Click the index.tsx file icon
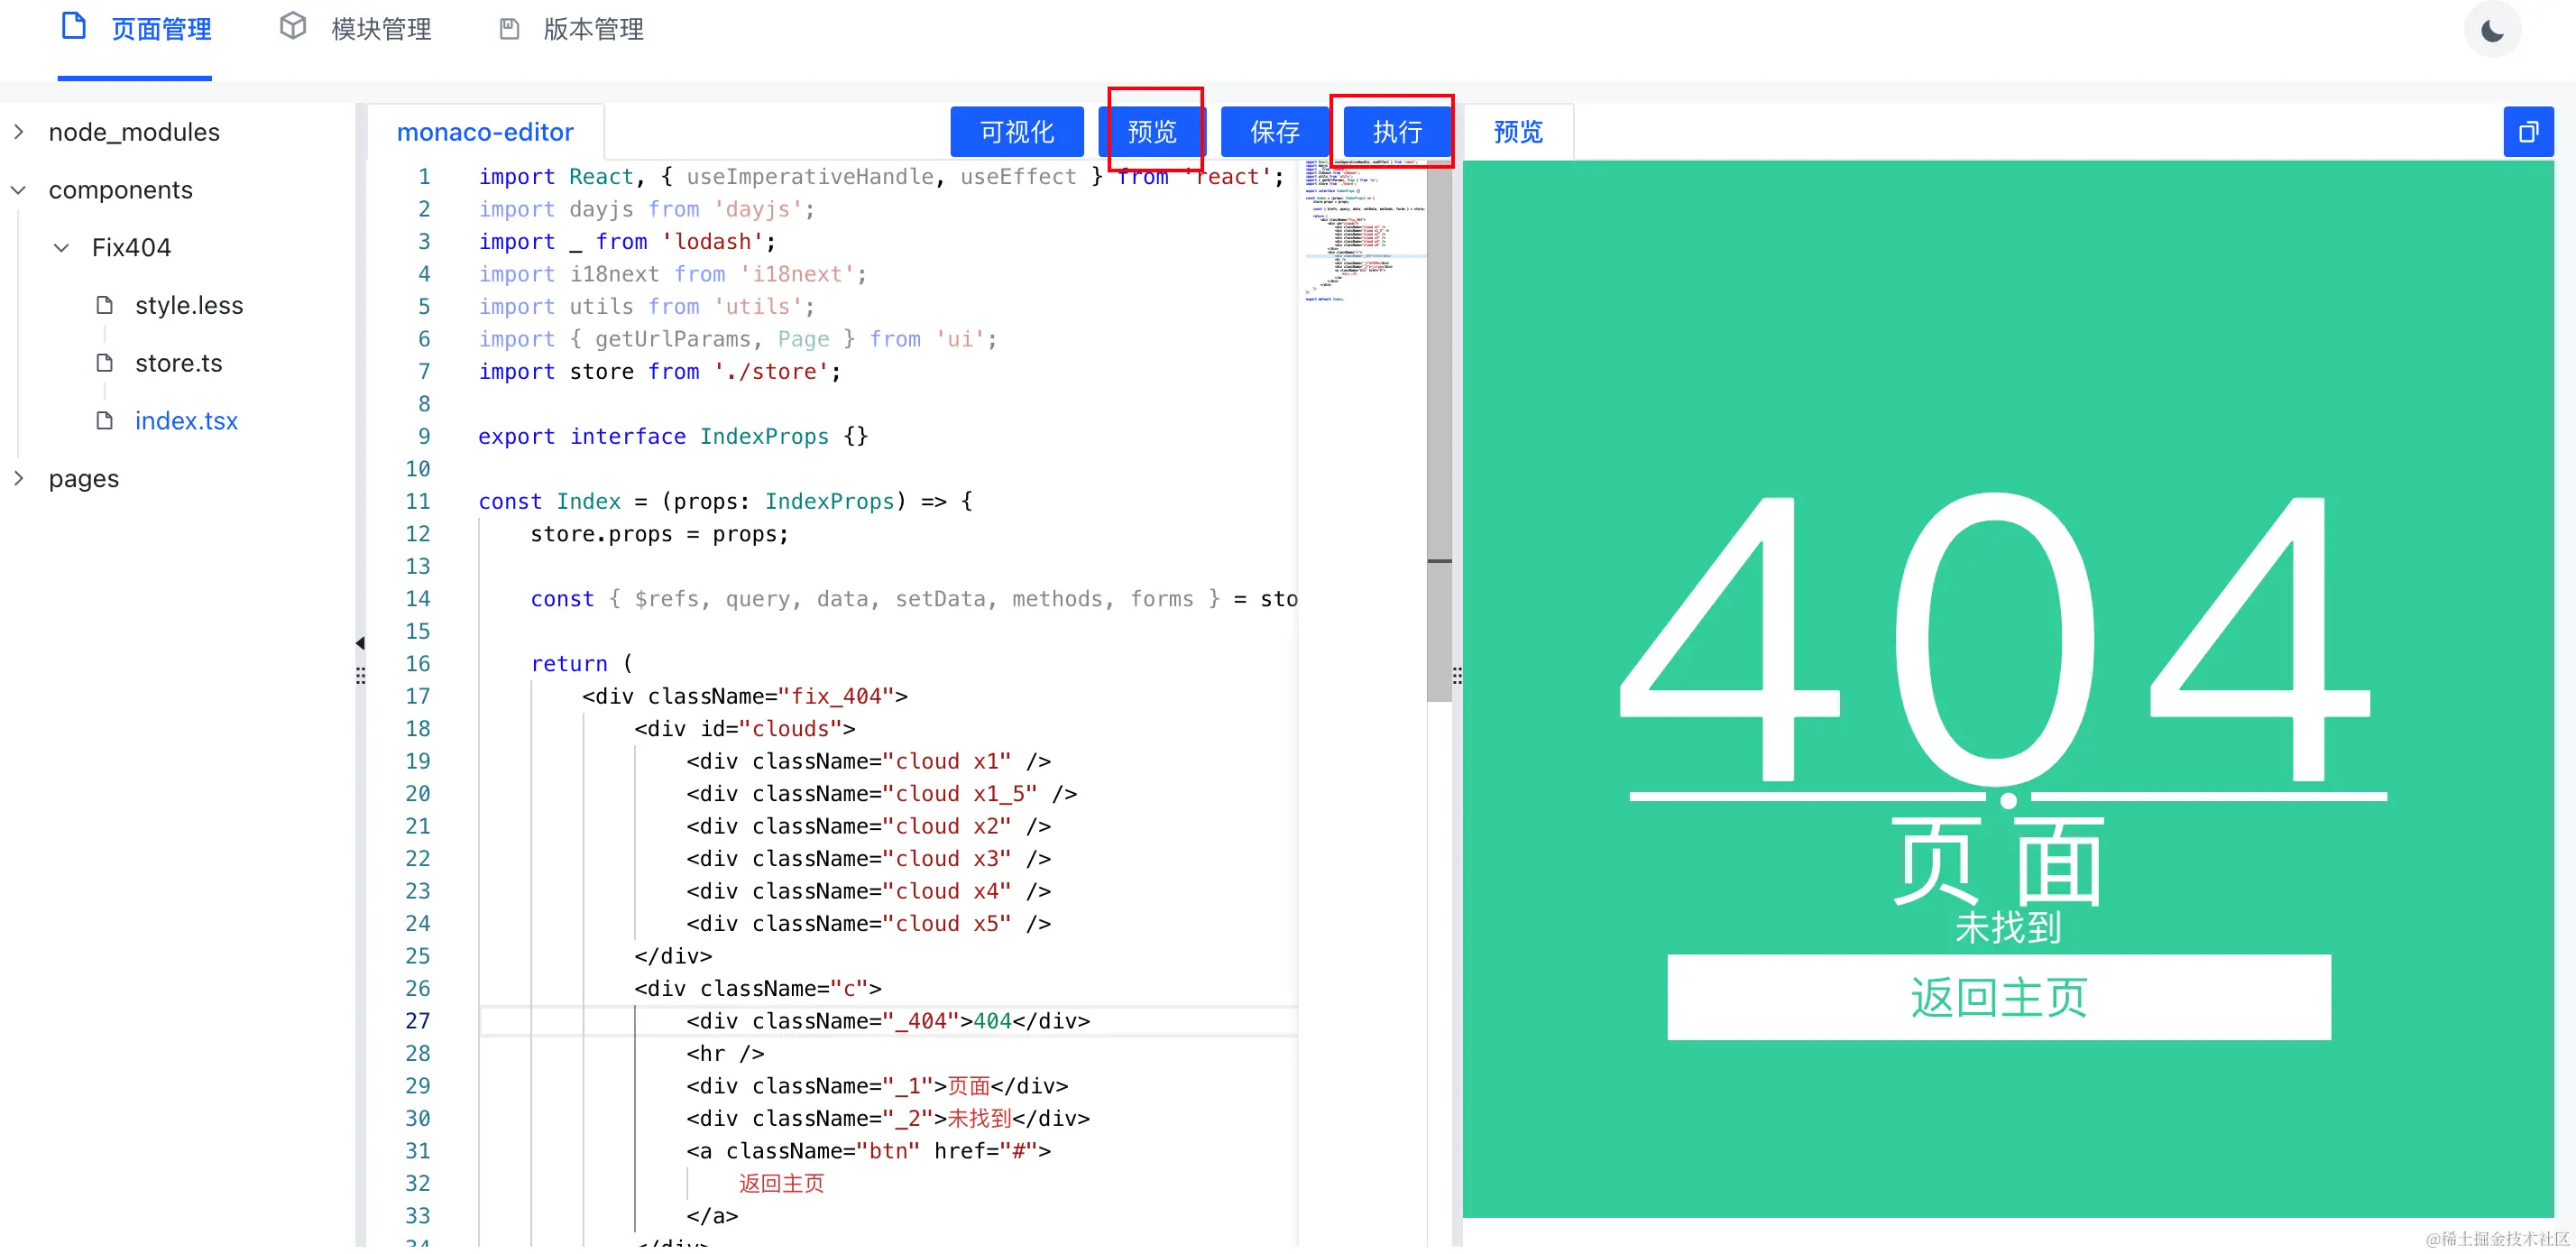The height and width of the screenshot is (1254, 2576). point(104,421)
